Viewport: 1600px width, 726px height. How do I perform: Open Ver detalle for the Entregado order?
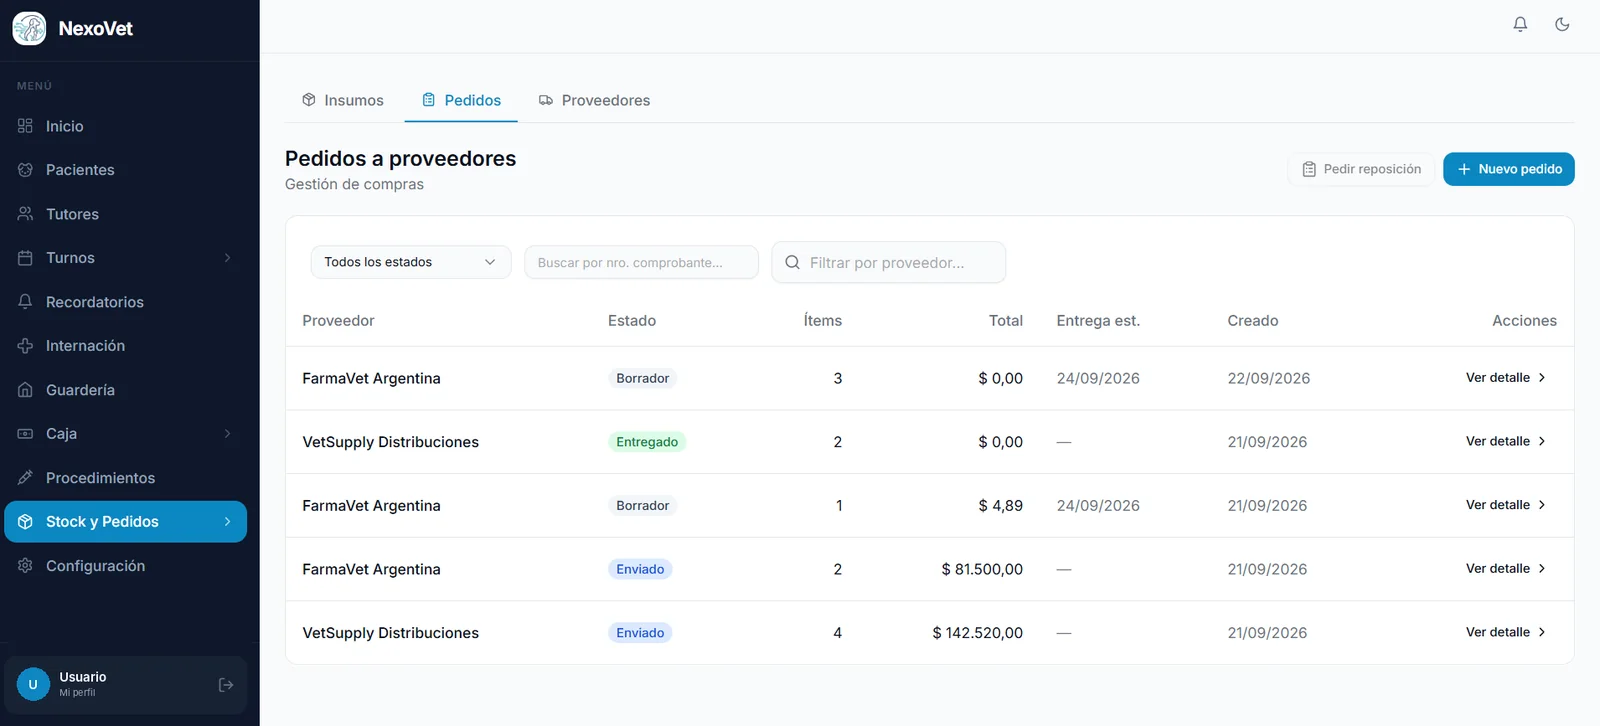(x=1506, y=441)
